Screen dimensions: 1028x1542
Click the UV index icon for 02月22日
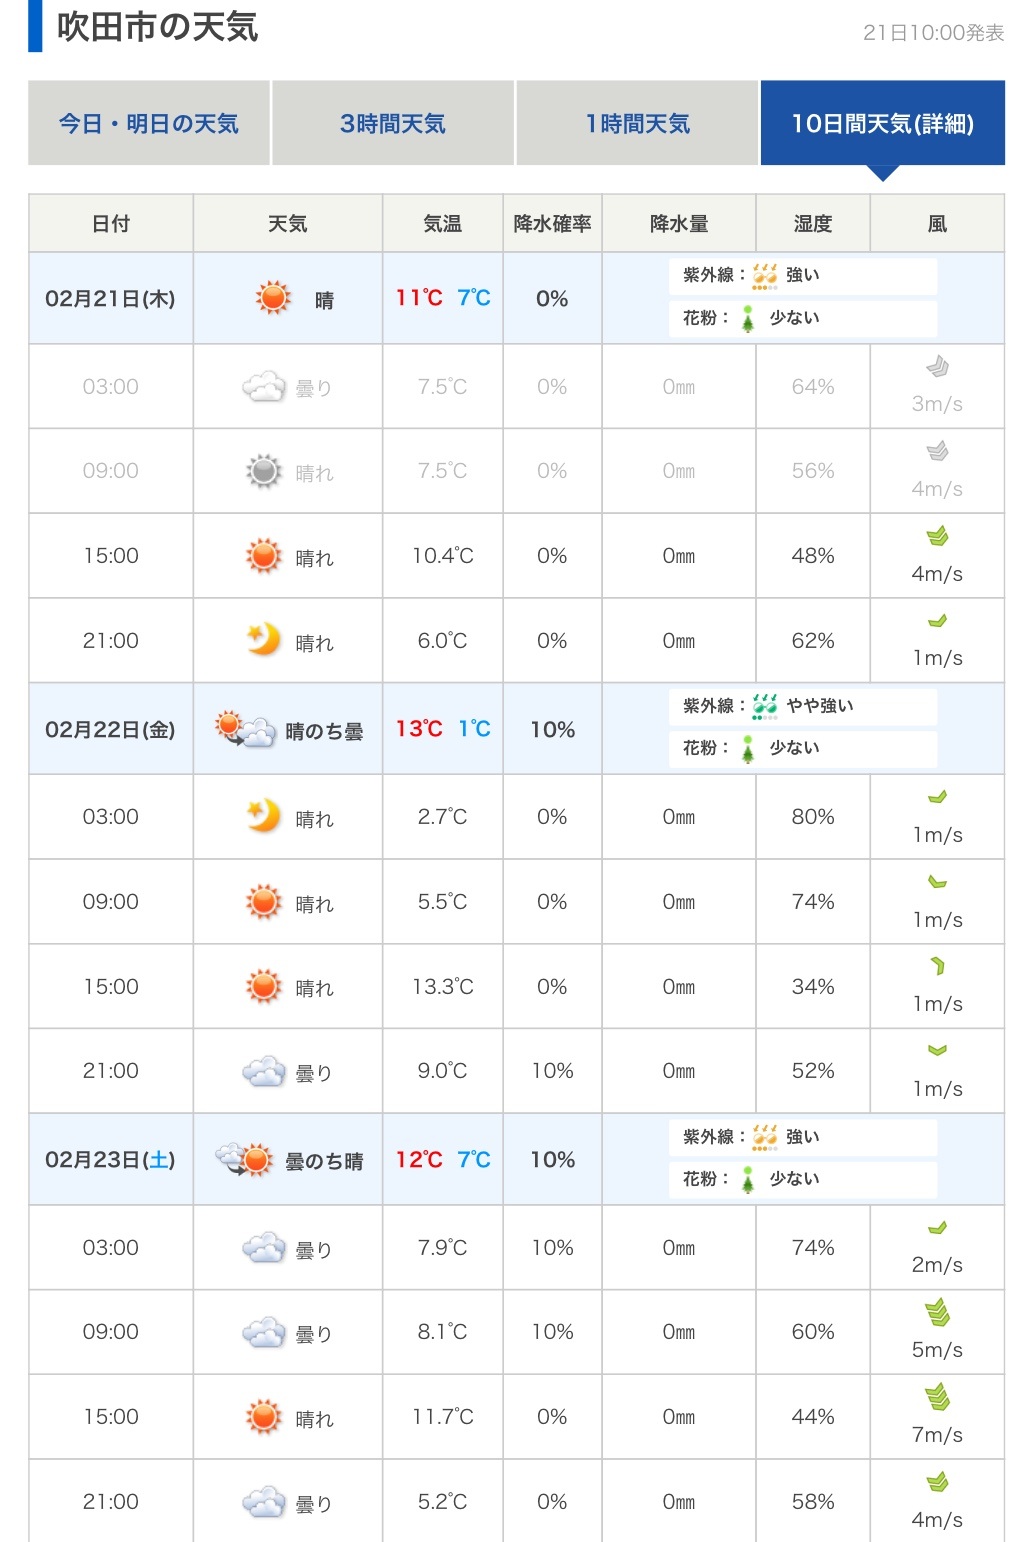pyautogui.click(x=765, y=706)
